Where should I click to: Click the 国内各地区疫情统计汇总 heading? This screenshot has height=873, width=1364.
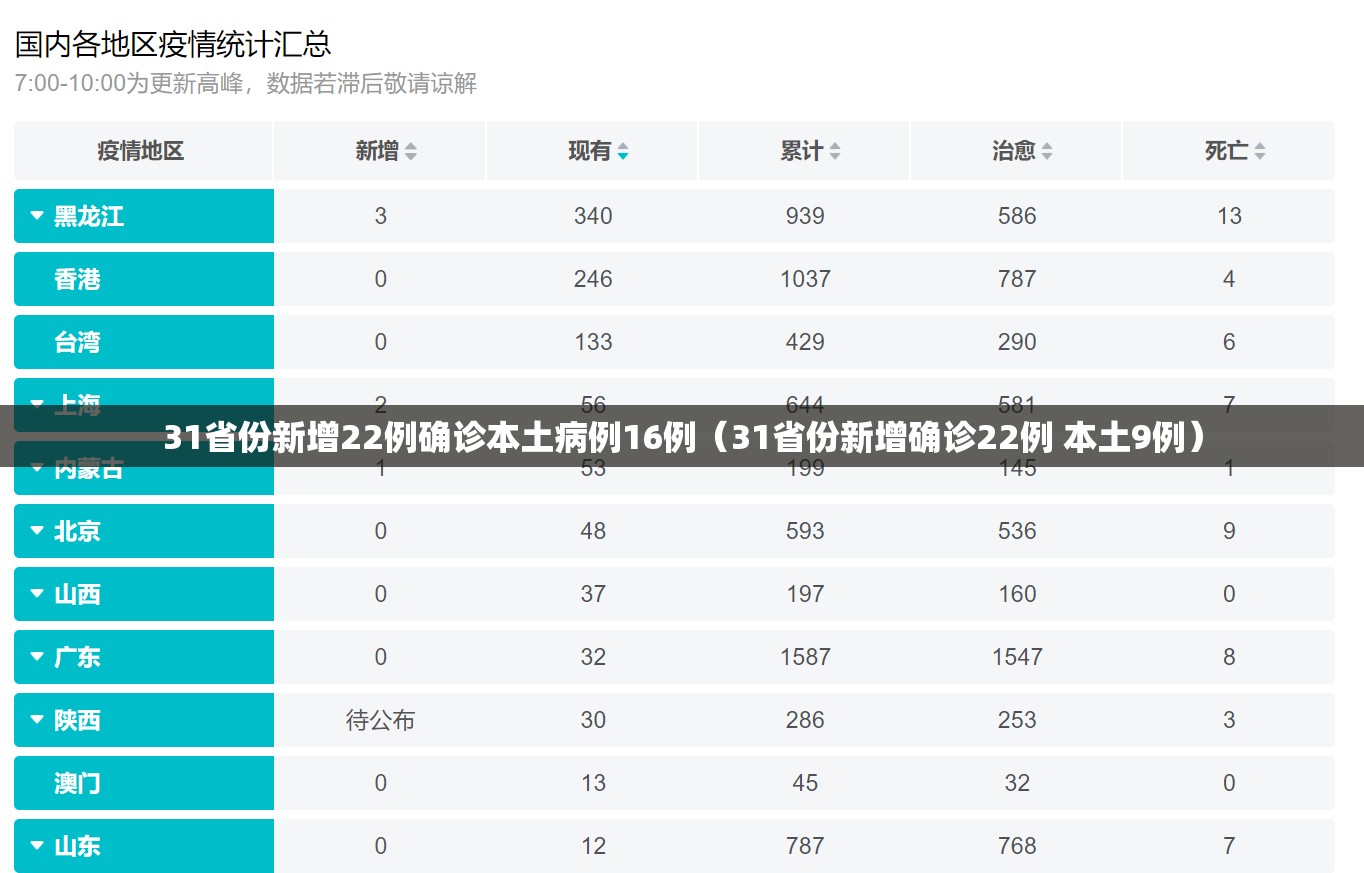173,44
